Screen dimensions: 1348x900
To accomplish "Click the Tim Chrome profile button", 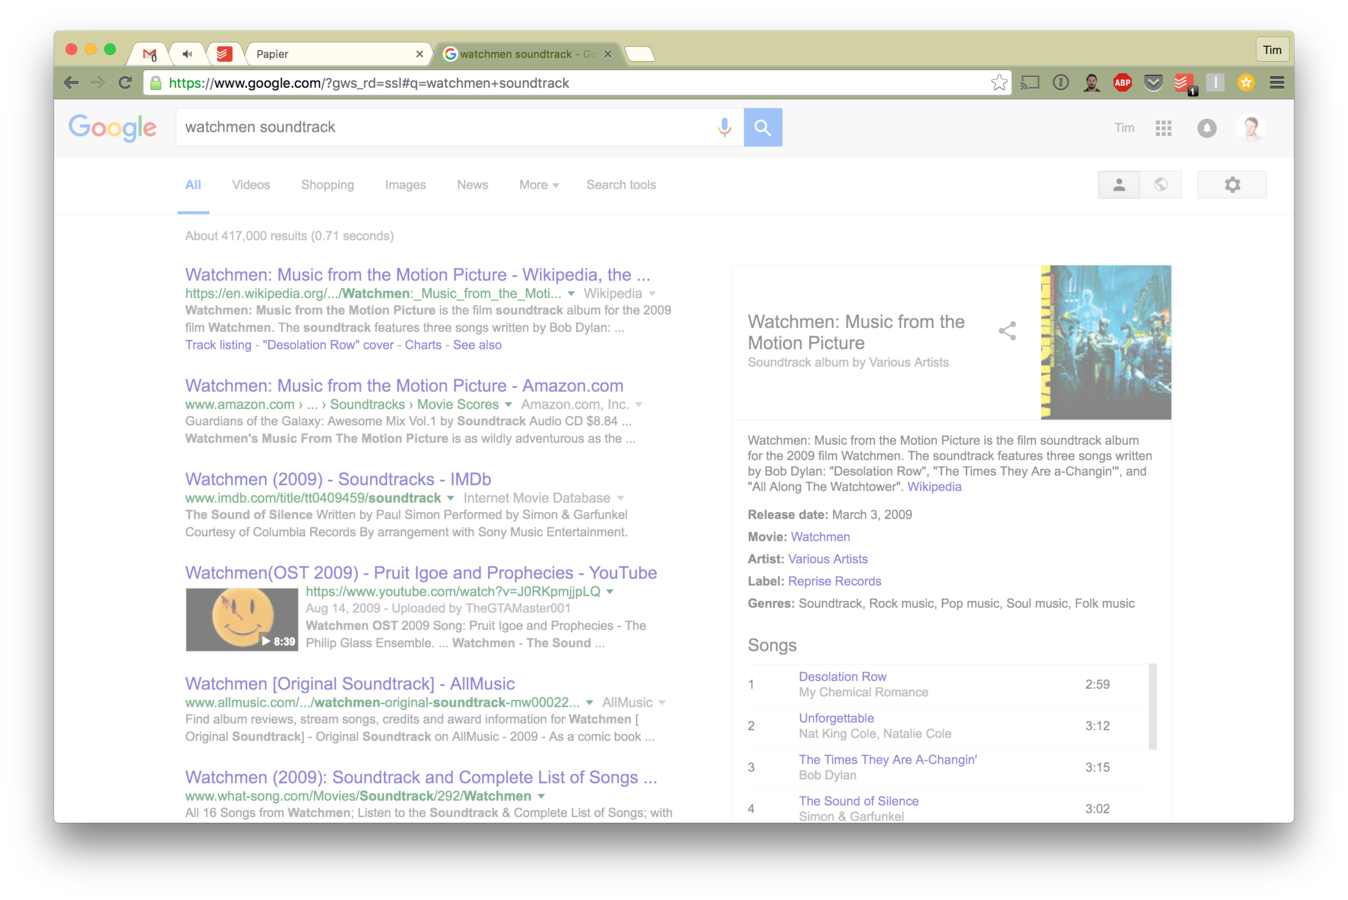I will tap(1272, 50).
